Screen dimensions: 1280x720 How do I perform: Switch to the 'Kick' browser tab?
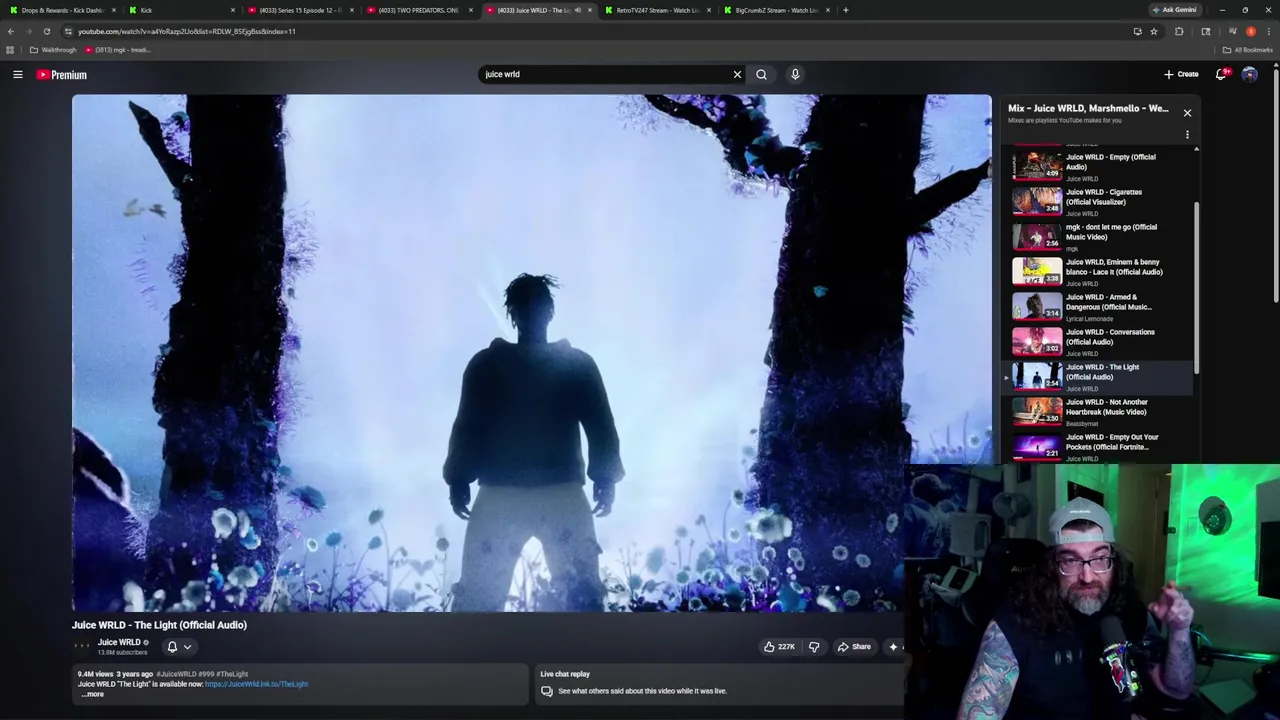pos(180,10)
